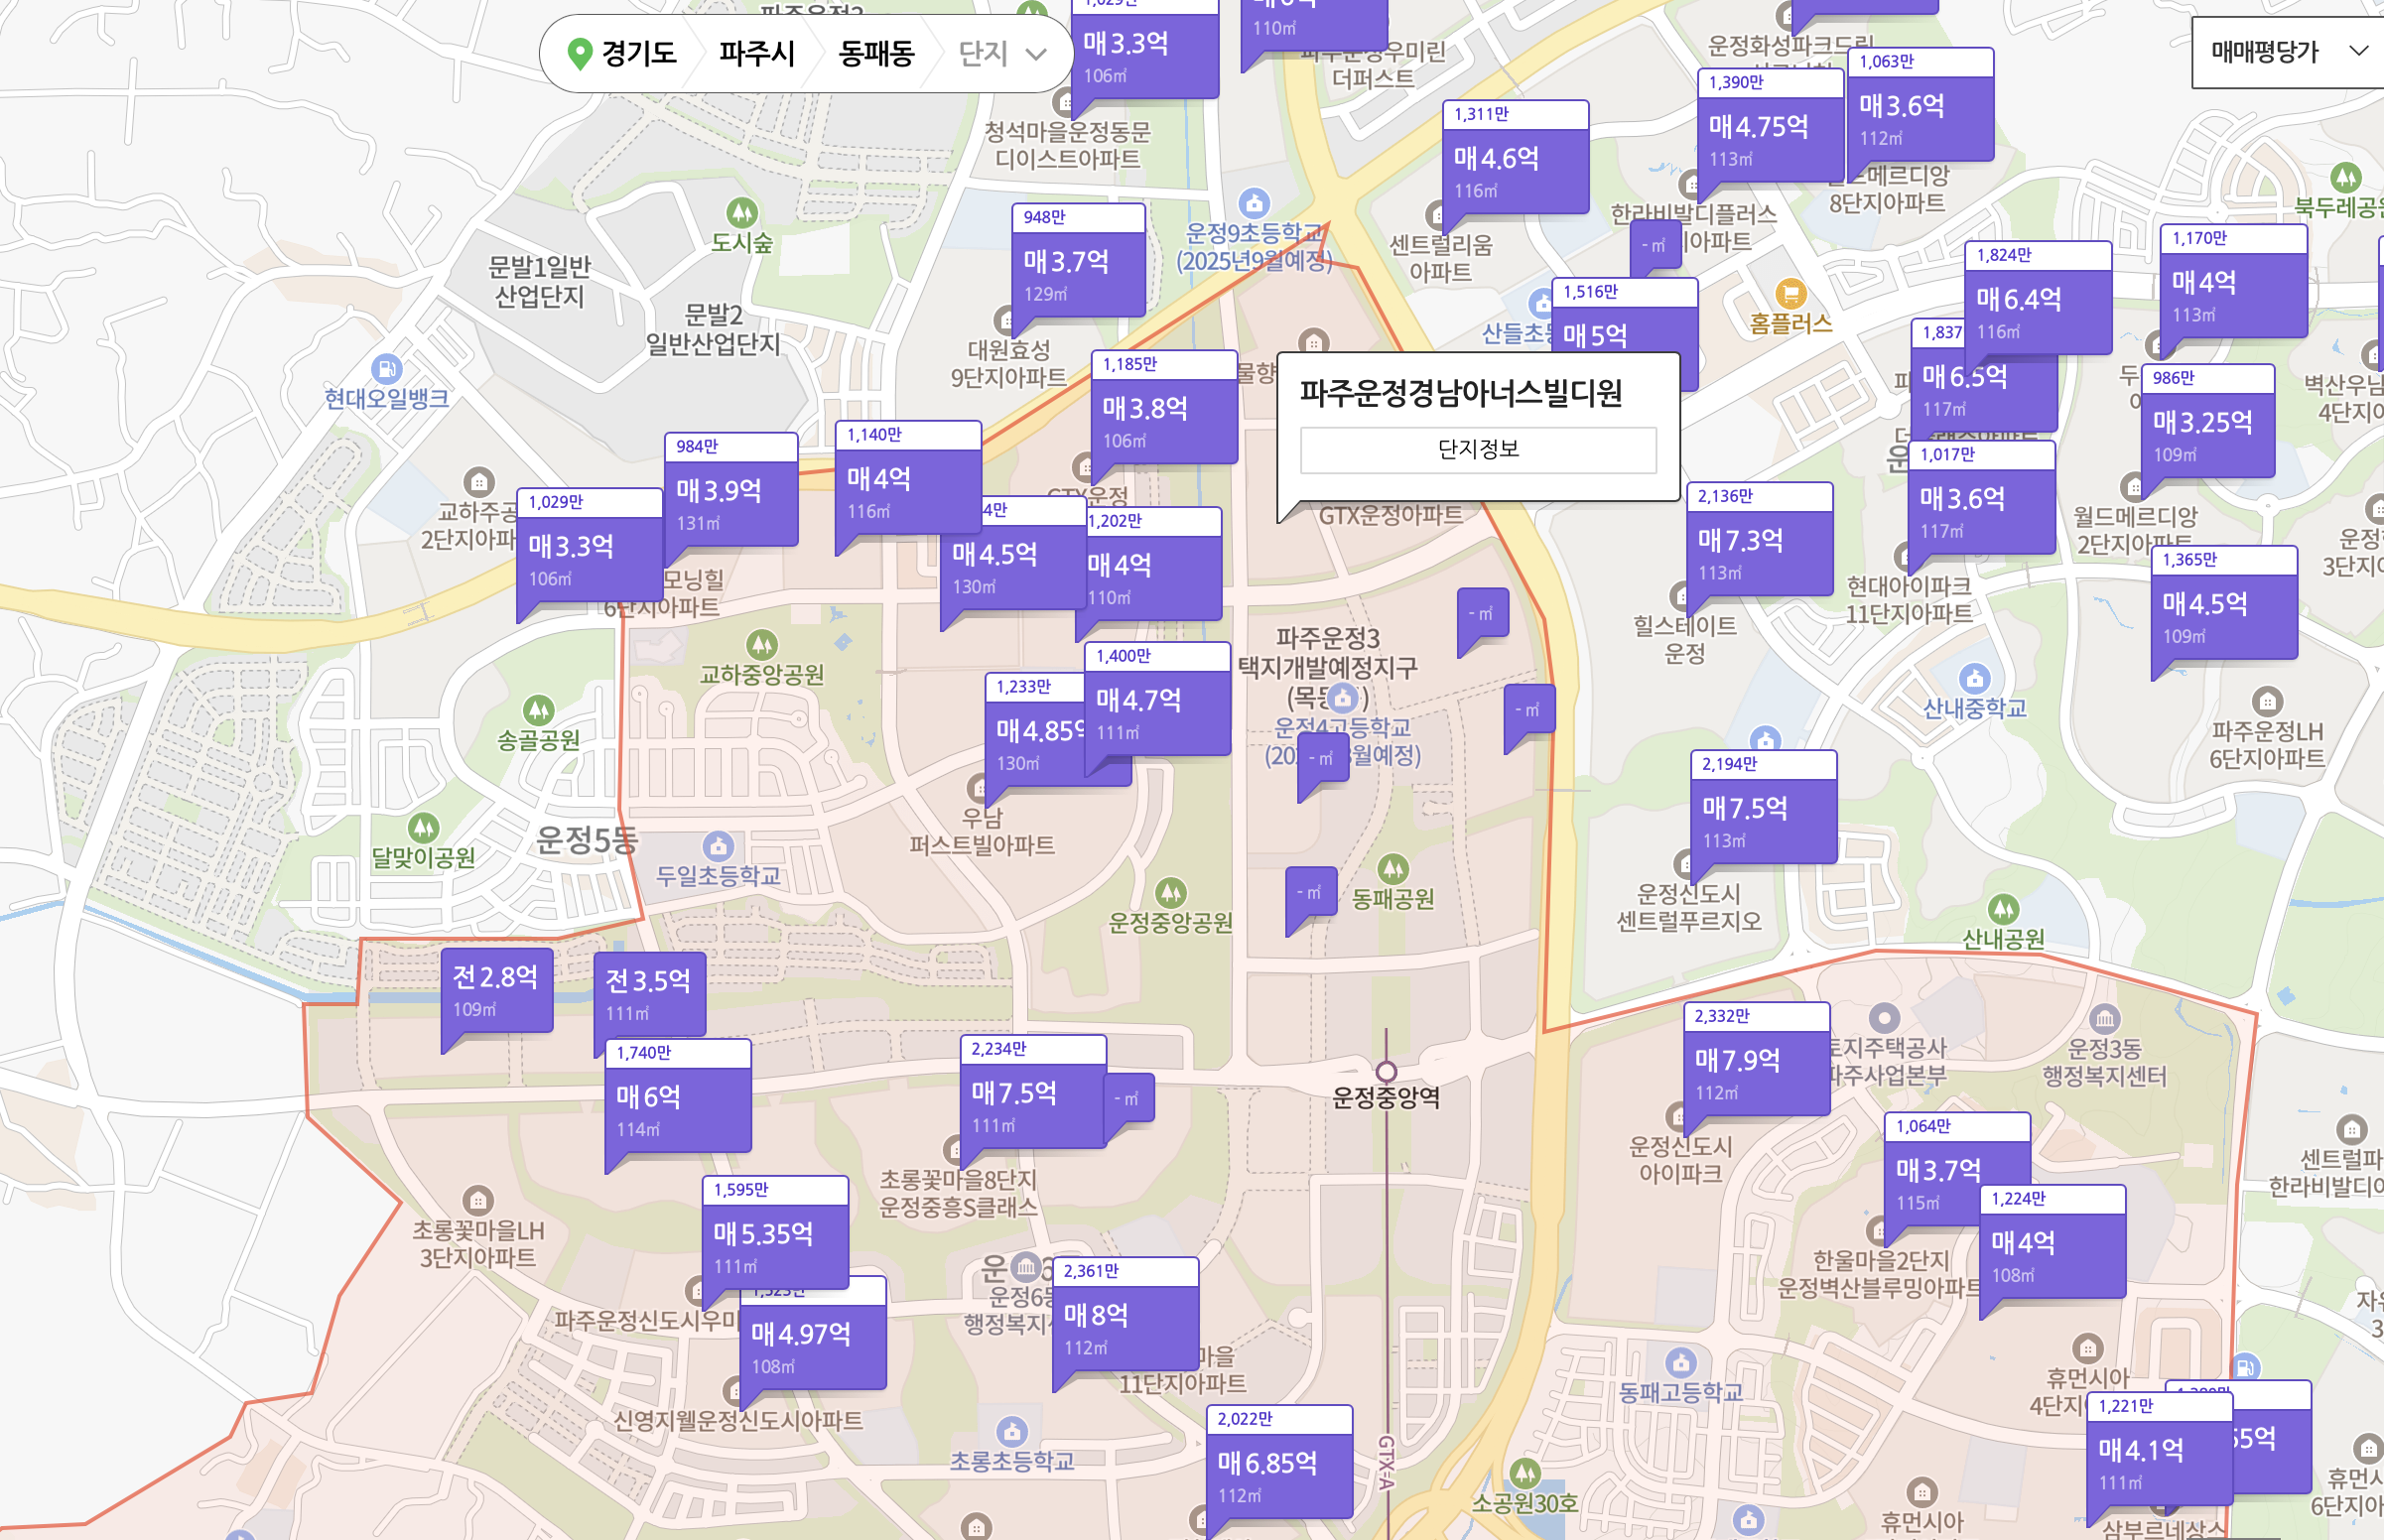Click the 매 7.5억 2,194만 price marker
Image resolution: width=2384 pixels, height=1540 pixels.
[1762, 808]
